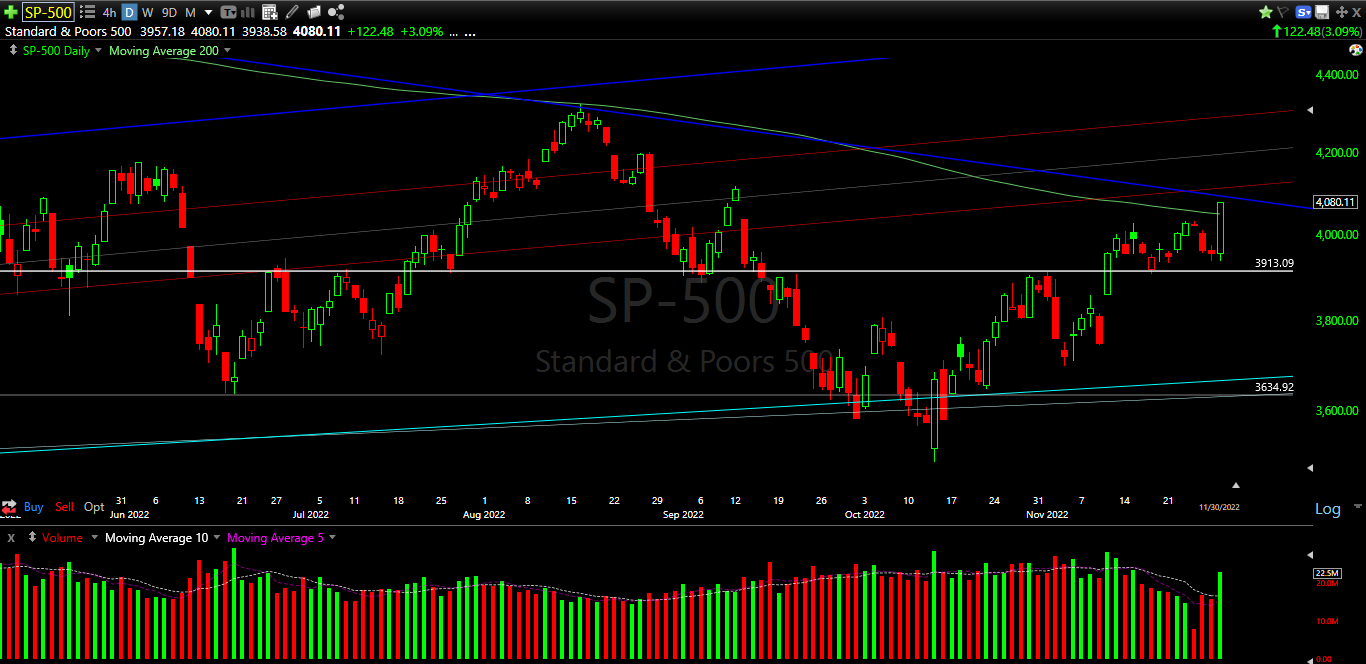Open the blue S dropdown in top right
The height and width of the screenshot is (664, 1366).
click(1304, 12)
